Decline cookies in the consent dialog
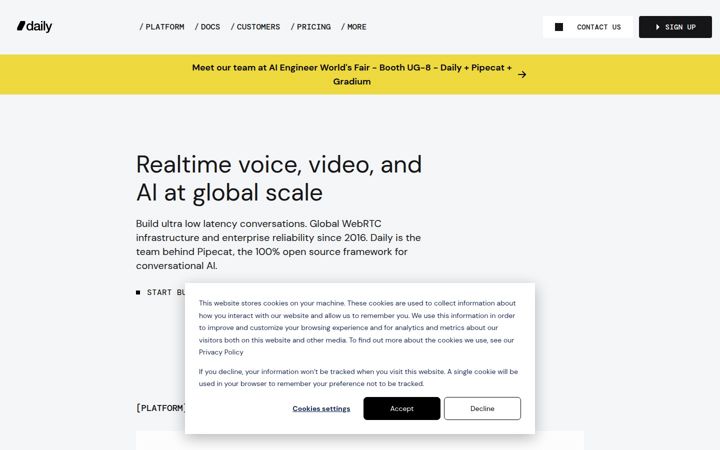The image size is (720, 450). coord(482,409)
